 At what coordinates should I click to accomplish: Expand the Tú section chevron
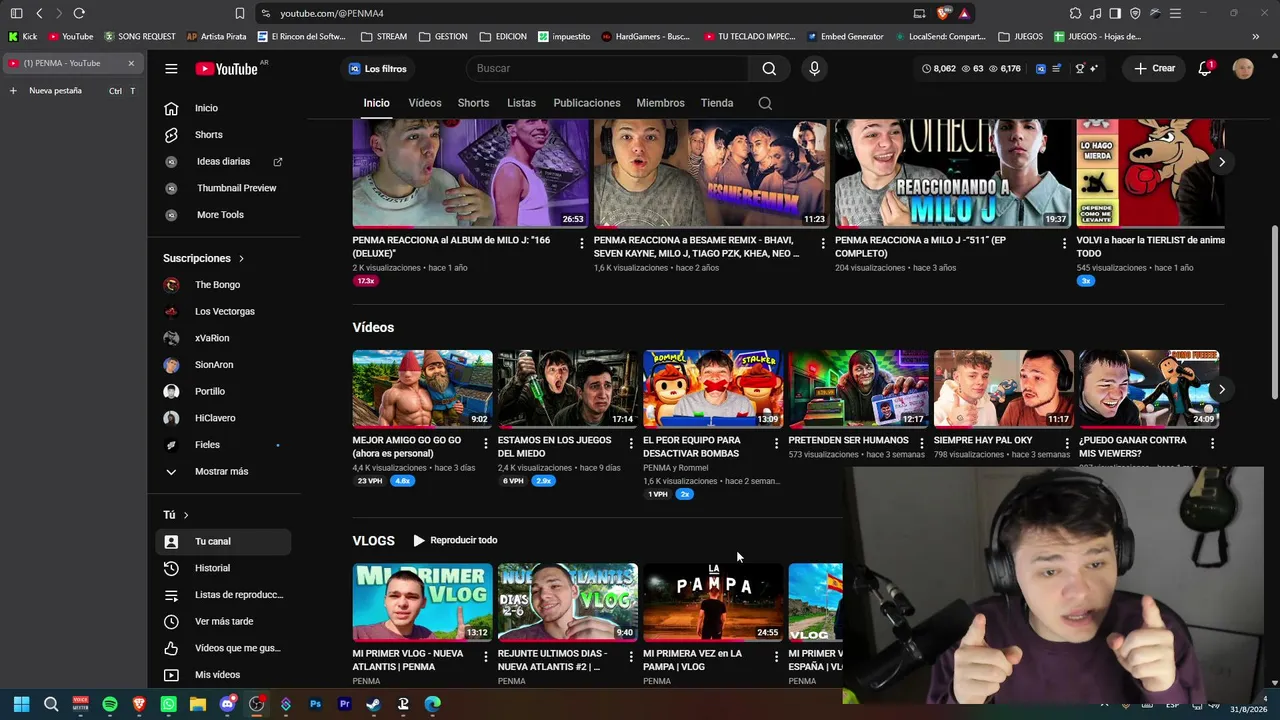pyautogui.click(x=185, y=515)
